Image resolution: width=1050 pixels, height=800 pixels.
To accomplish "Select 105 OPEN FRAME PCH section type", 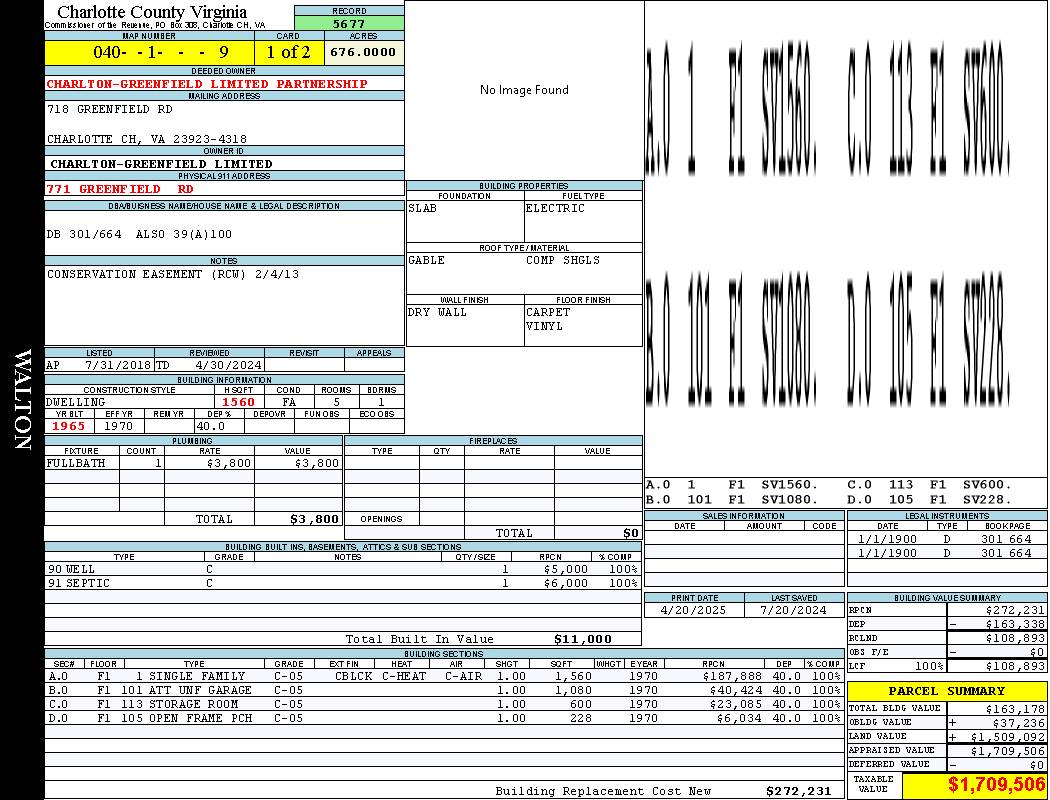I will [x=187, y=718].
